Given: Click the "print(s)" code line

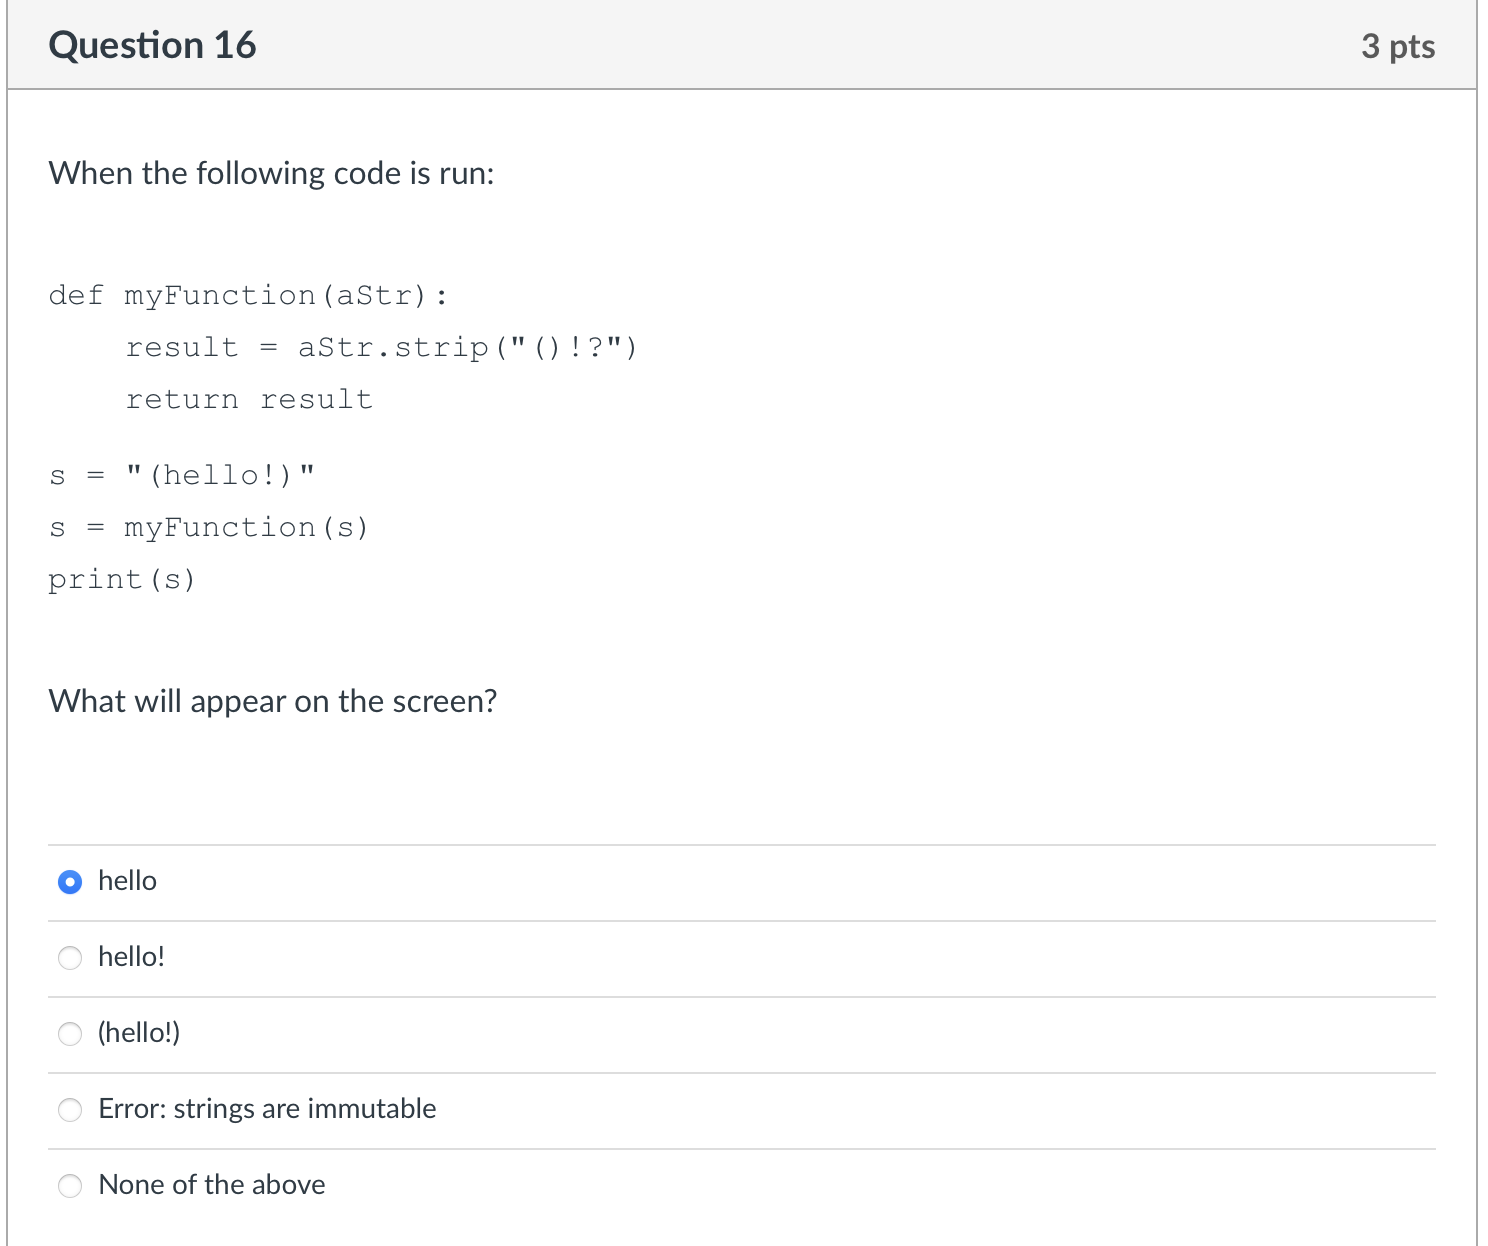Looking at the screenshot, I should [122, 580].
